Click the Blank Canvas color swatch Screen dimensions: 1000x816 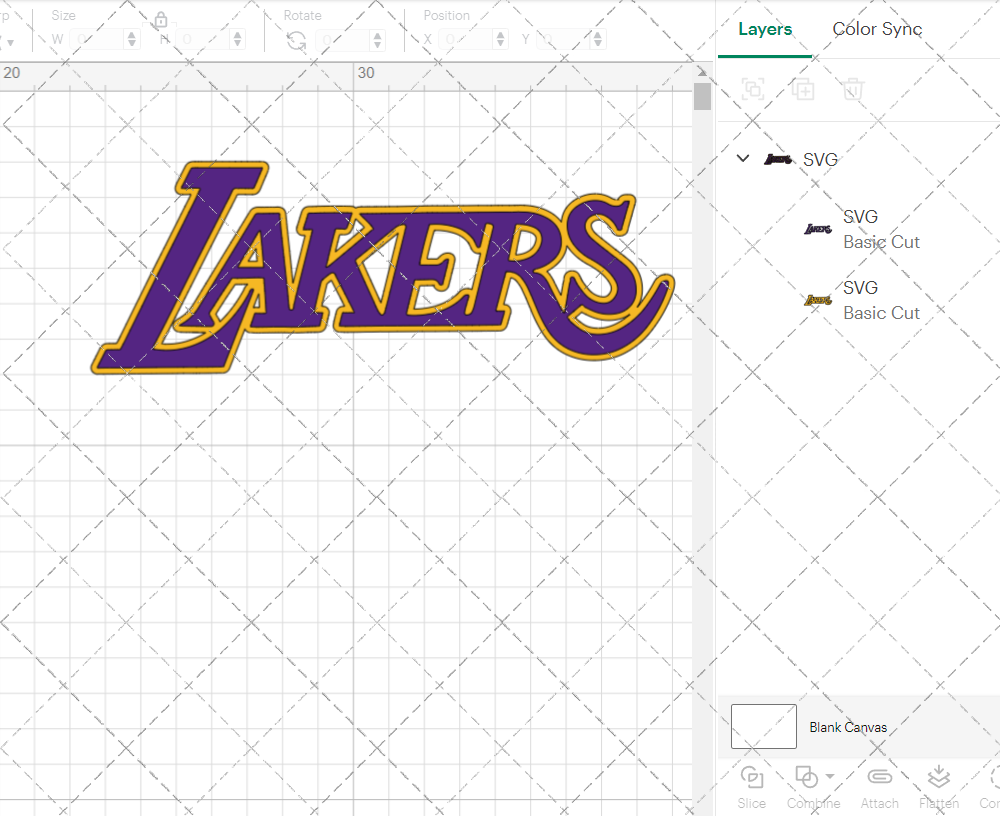pos(763,727)
